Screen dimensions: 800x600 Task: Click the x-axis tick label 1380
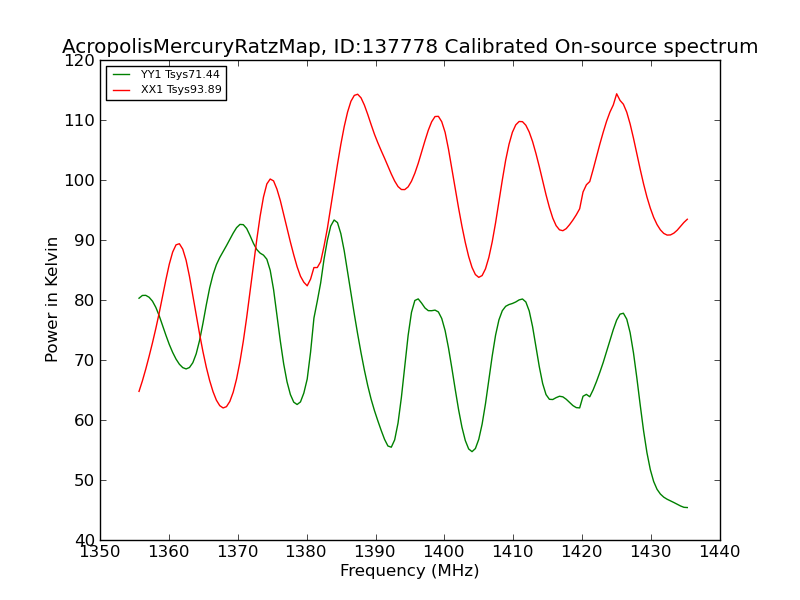coord(307,552)
